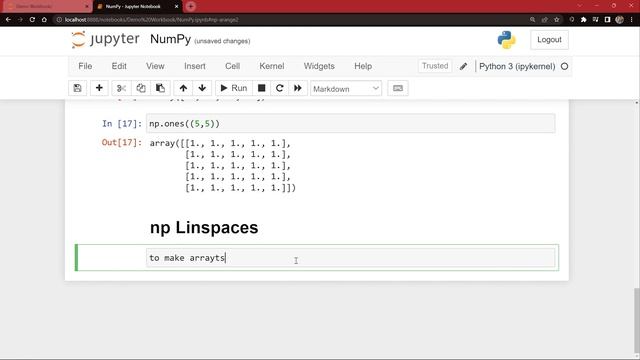Click the markdown cell containing 'to make arrayts'
640x360 pixels.
tap(350, 258)
